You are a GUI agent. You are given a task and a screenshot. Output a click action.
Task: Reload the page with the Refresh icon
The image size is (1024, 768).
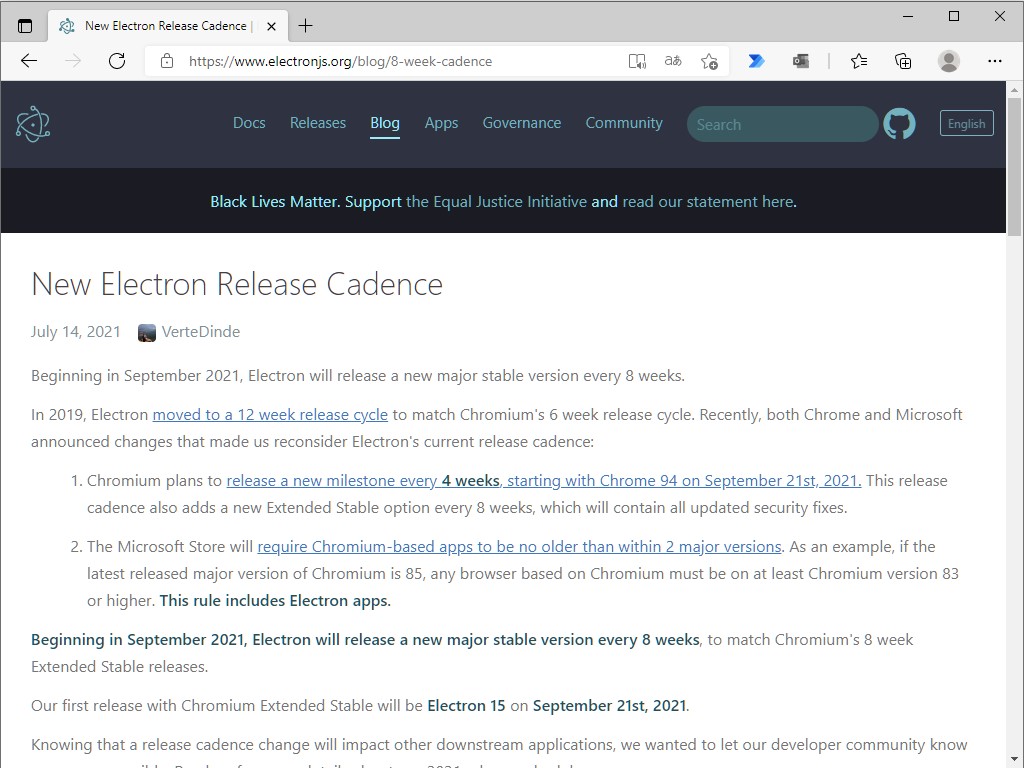coord(117,61)
